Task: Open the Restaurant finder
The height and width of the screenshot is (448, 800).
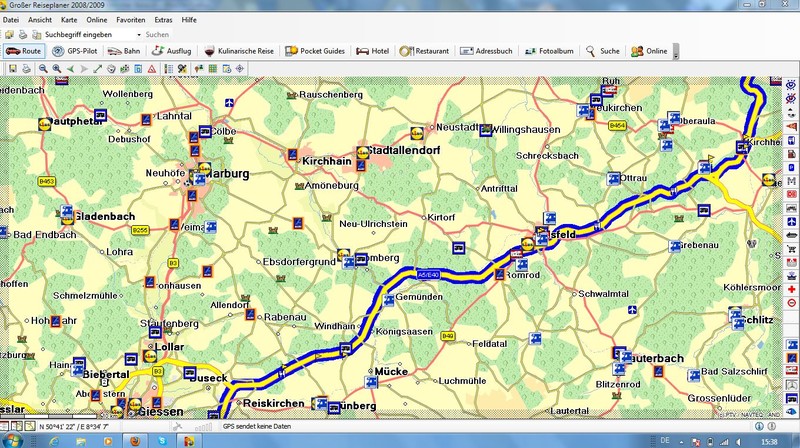Action: tap(425, 51)
